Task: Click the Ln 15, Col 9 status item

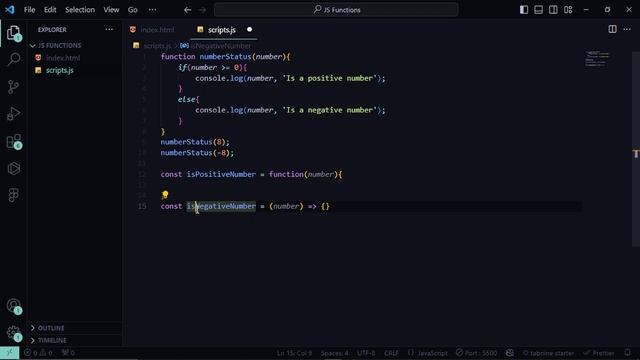Action: click(x=294, y=353)
